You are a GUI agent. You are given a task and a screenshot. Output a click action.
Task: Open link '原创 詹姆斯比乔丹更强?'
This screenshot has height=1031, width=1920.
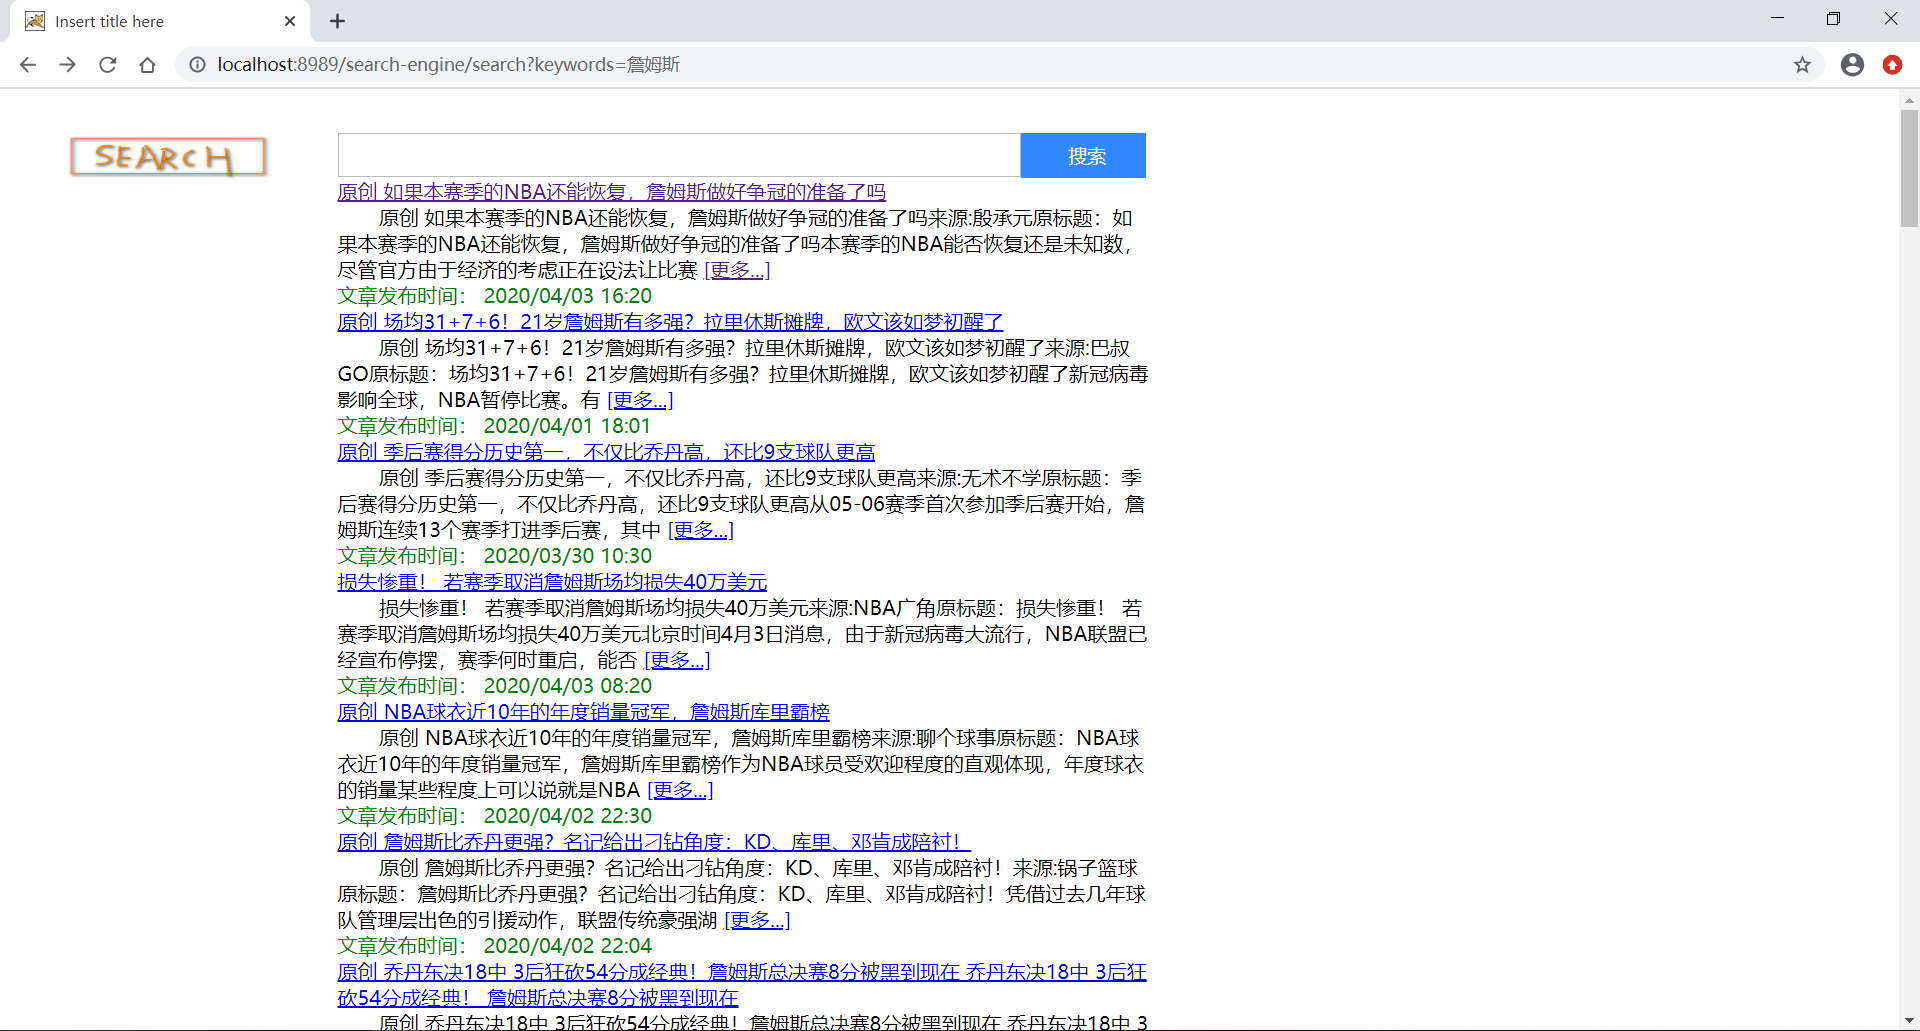click(x=653, y=842)
